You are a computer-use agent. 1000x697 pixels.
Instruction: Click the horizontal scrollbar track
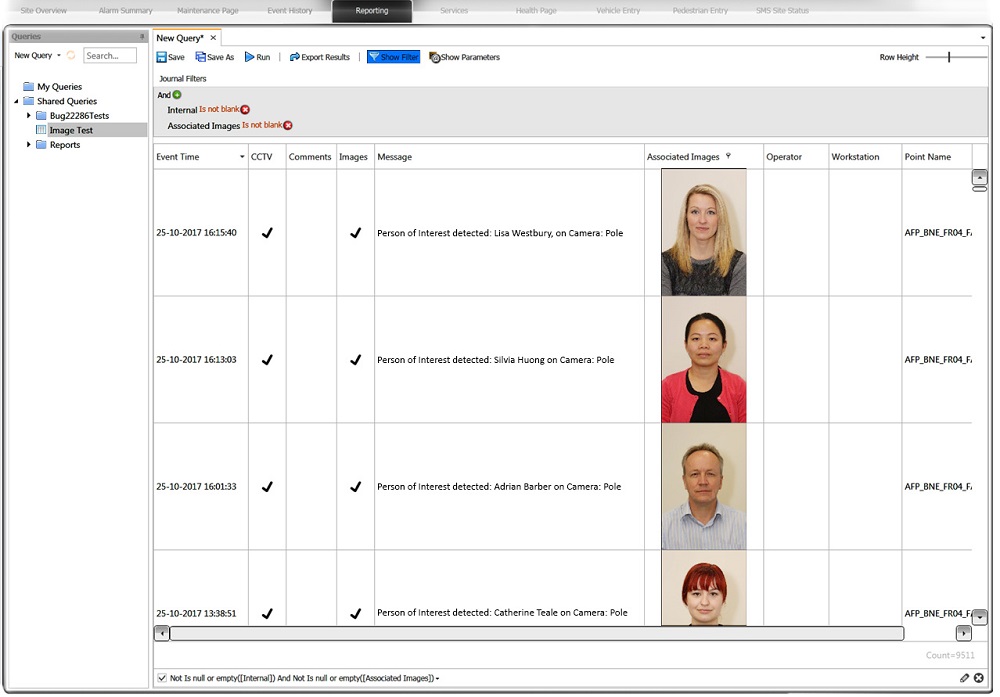pos(536,633)
